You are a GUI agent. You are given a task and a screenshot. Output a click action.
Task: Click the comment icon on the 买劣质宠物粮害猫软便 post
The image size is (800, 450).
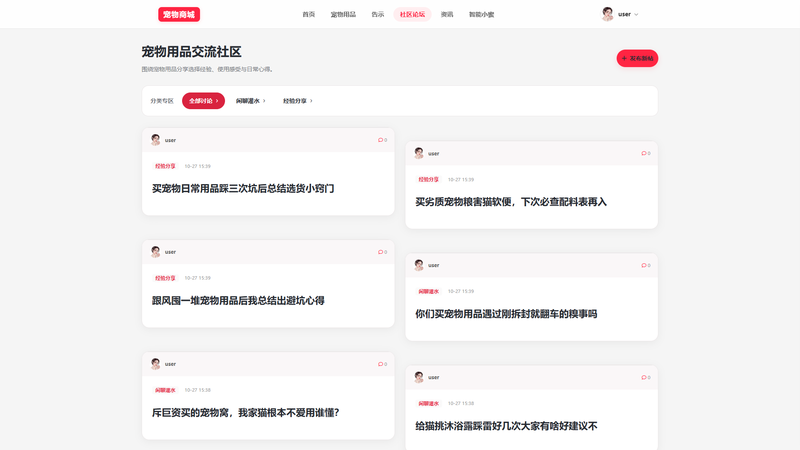645,153
